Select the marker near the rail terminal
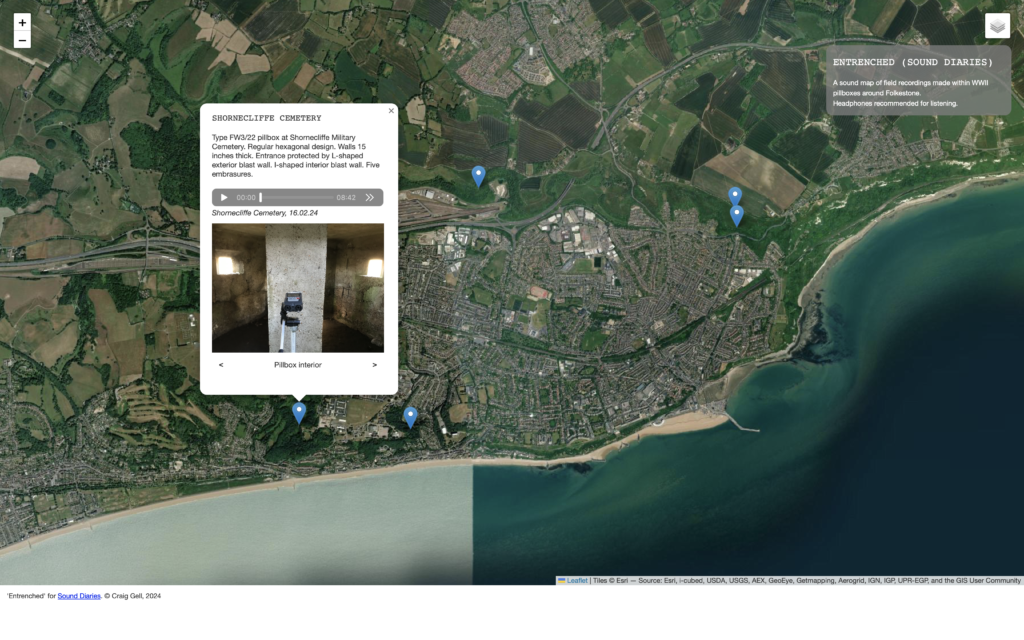 click(479, 176)
